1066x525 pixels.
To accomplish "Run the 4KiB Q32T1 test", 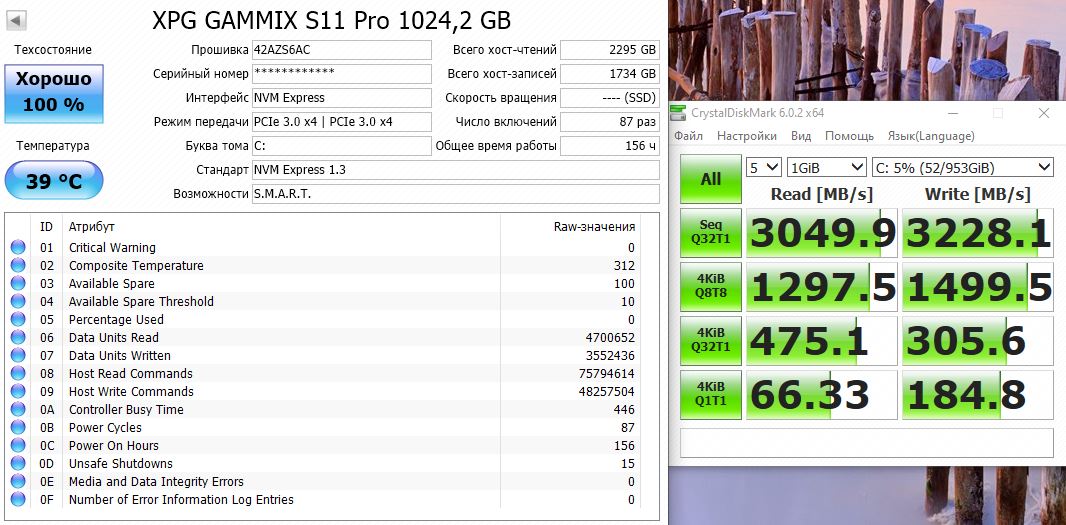I will [711, 341].
